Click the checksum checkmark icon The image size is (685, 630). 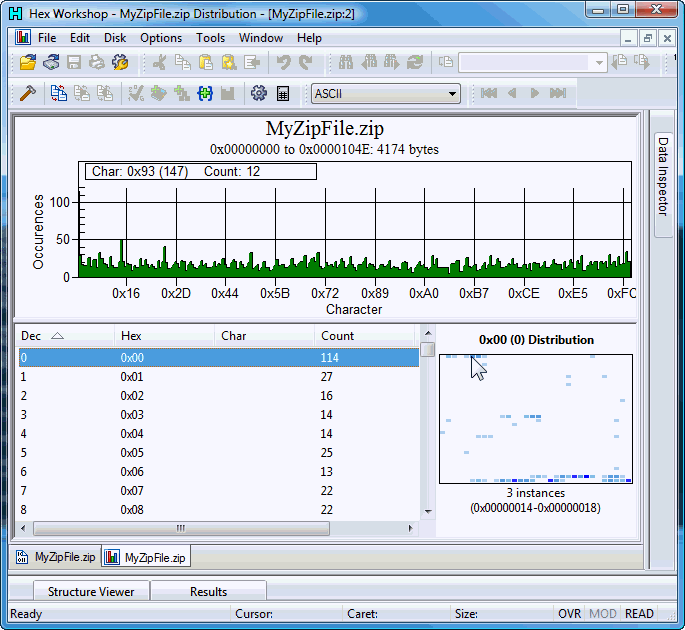136,93
